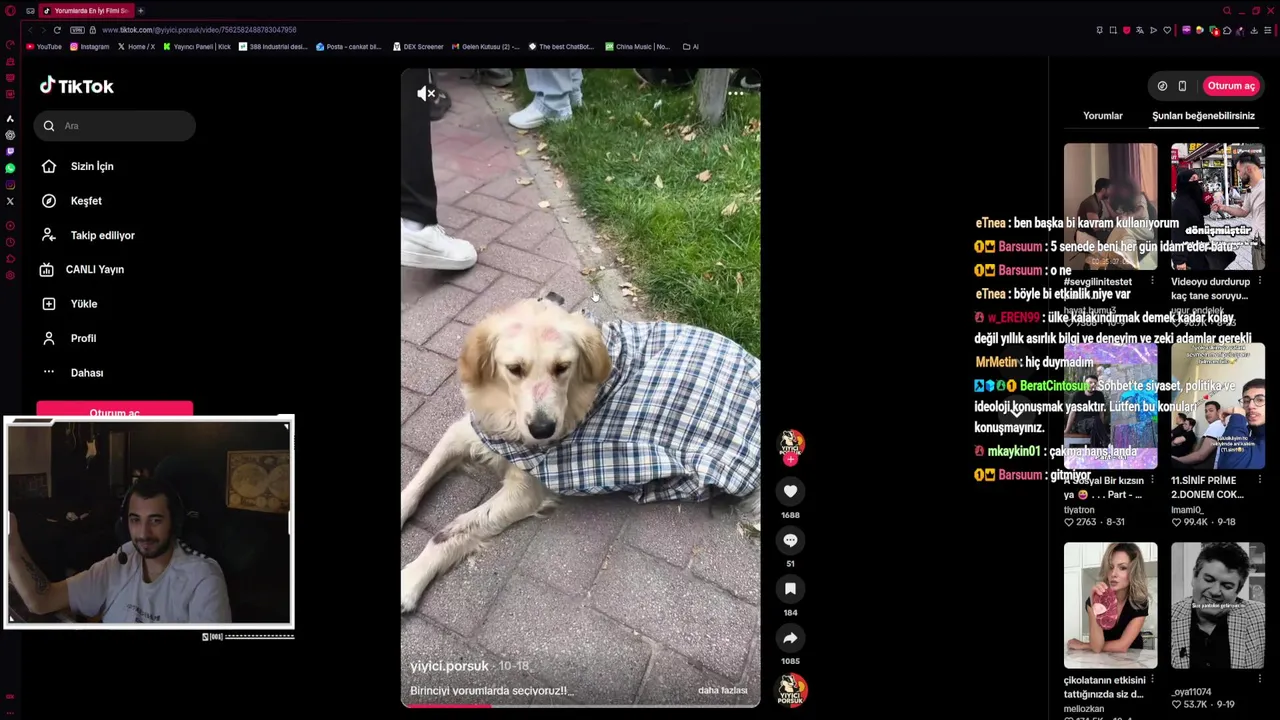Open the '11.SİNİF PRİME 2.DONEM' video
The height and width of the screenshot is (720, 1280).
tap(1217, 406)
